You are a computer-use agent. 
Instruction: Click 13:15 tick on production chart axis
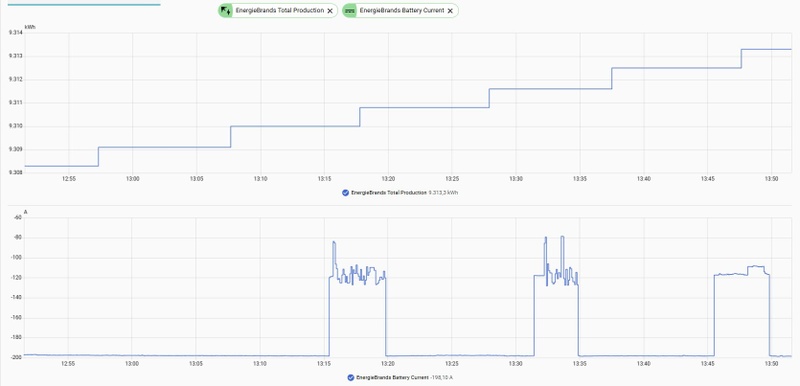pos(324,179)
